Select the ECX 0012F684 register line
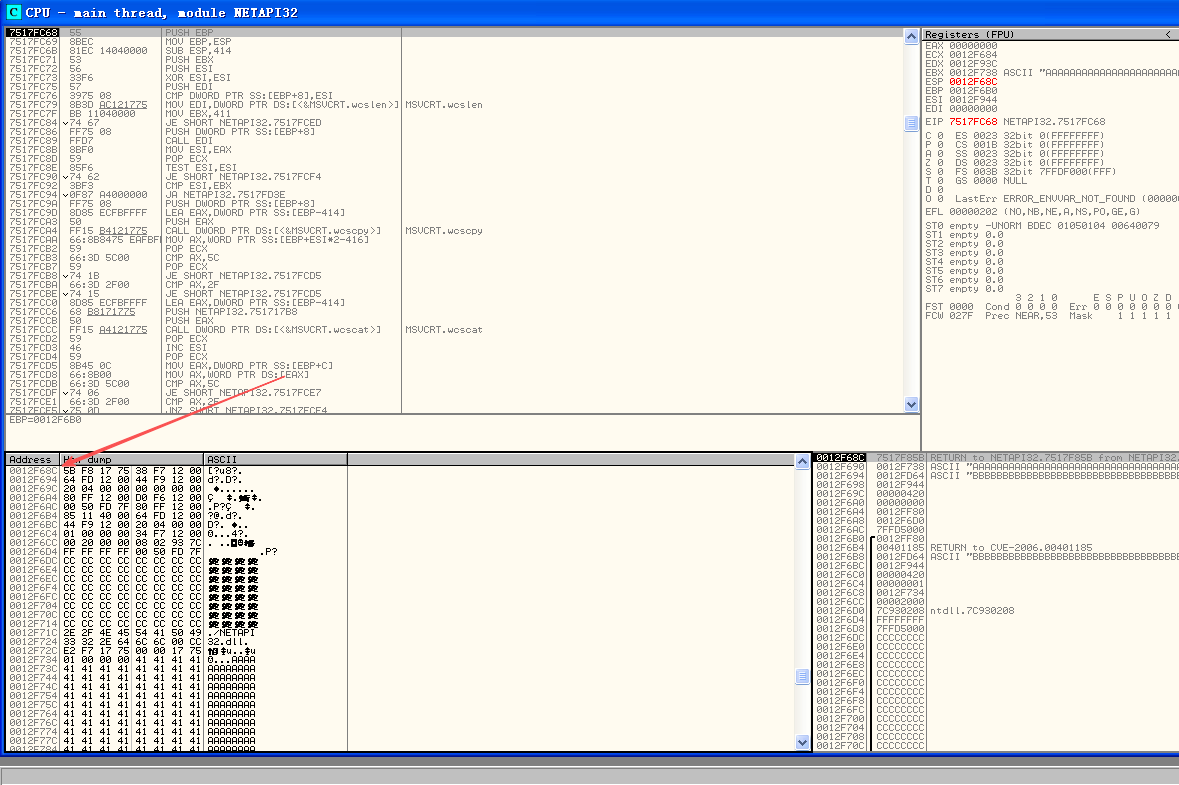1179x785 pixels. coord(961,55)
